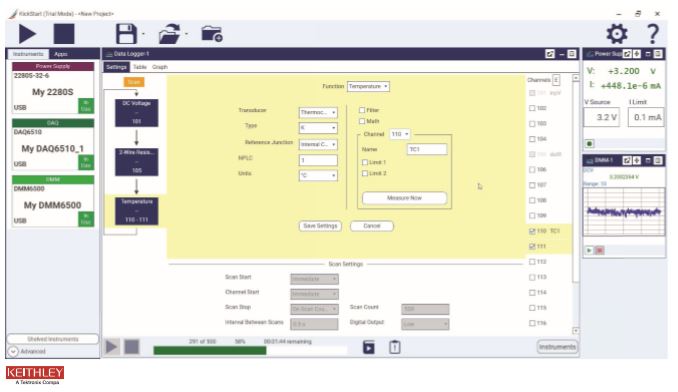The width and height of the screenshot is (678, 392).
Task: Click the orange Scan step button
Action: [x=134, y=82]
